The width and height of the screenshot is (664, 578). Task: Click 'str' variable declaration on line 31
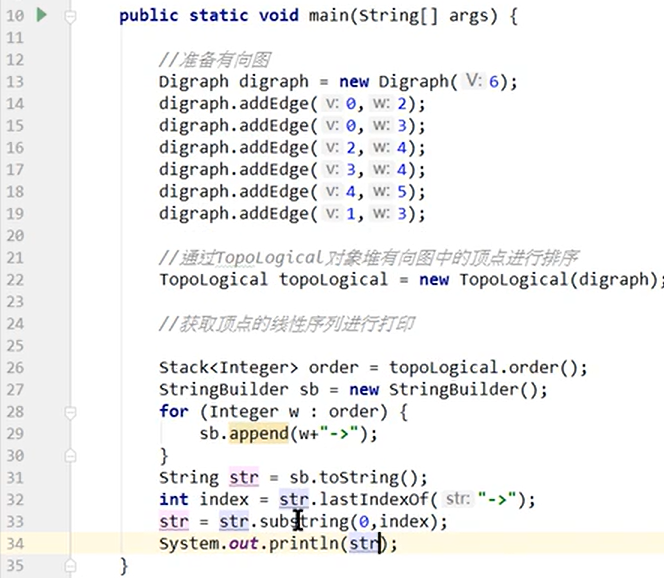[x=243, y=478]
